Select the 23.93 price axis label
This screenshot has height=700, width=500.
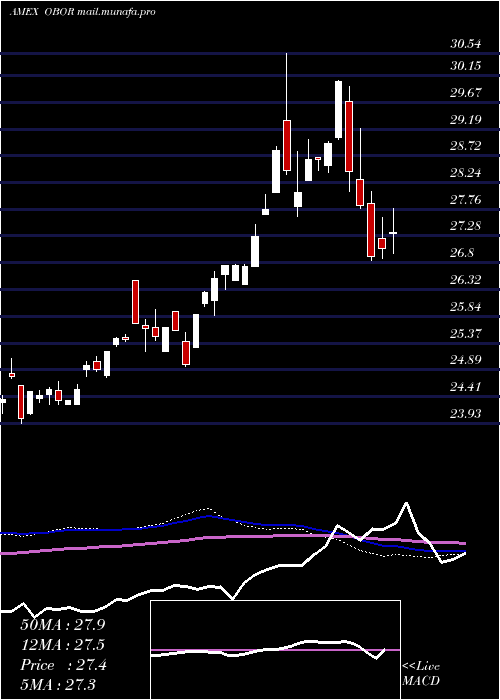[466, 413]
